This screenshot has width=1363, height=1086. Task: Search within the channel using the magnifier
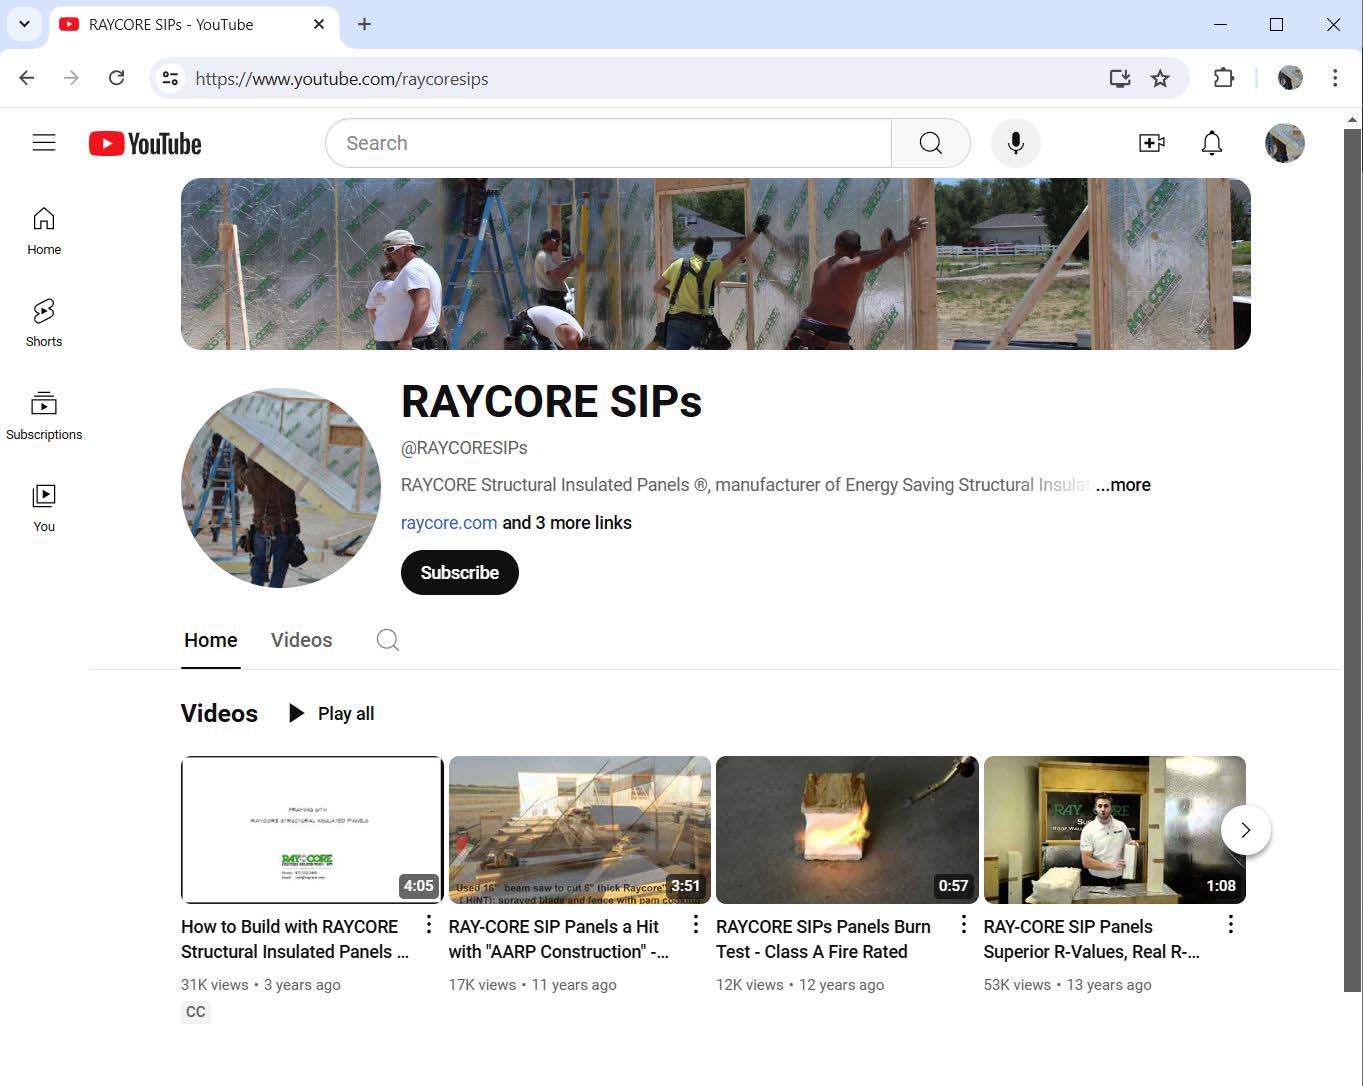pyautogui.click(x=388, y=640)
